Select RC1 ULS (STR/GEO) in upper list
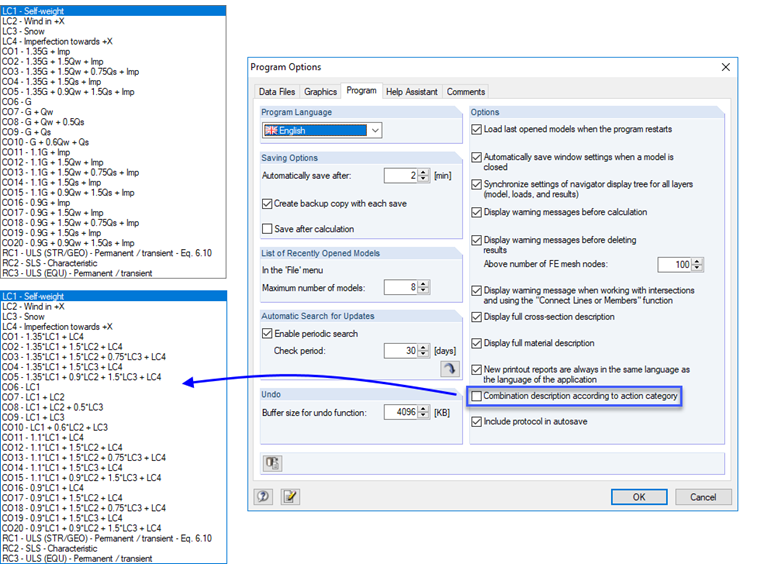 (113, 253)
